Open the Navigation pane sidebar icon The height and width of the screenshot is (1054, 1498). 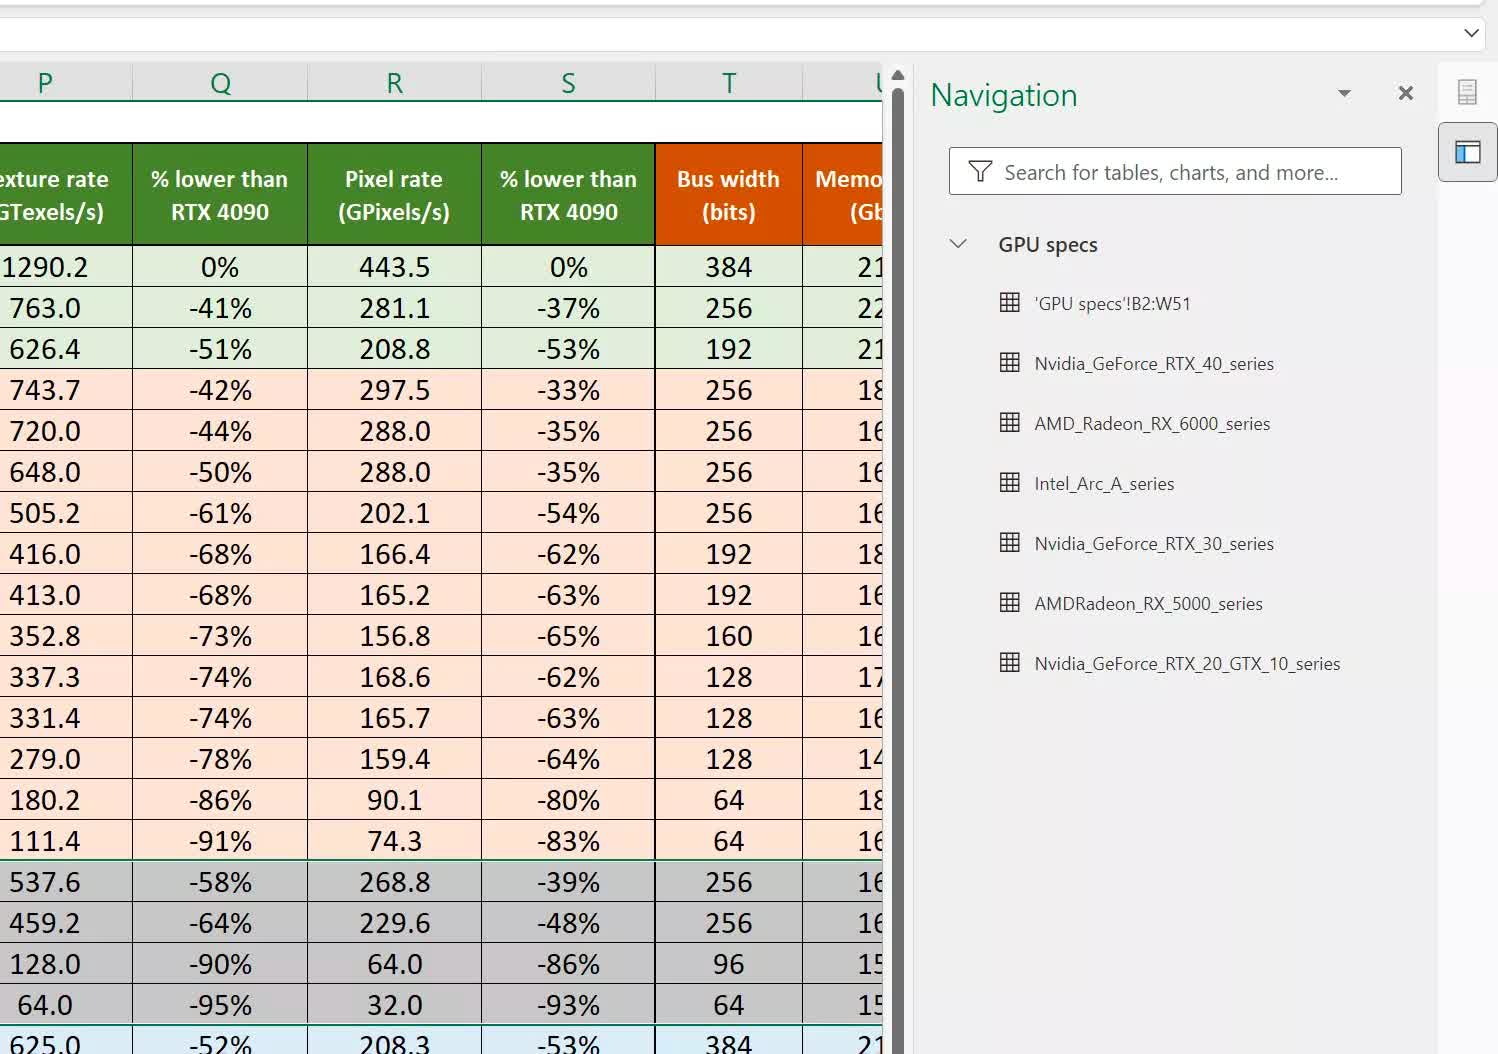1467,152
